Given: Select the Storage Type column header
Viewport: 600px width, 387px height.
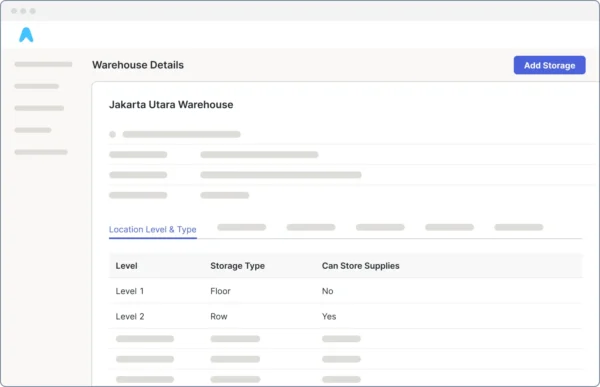Looking at the screenshot, I should pos(237,266).
